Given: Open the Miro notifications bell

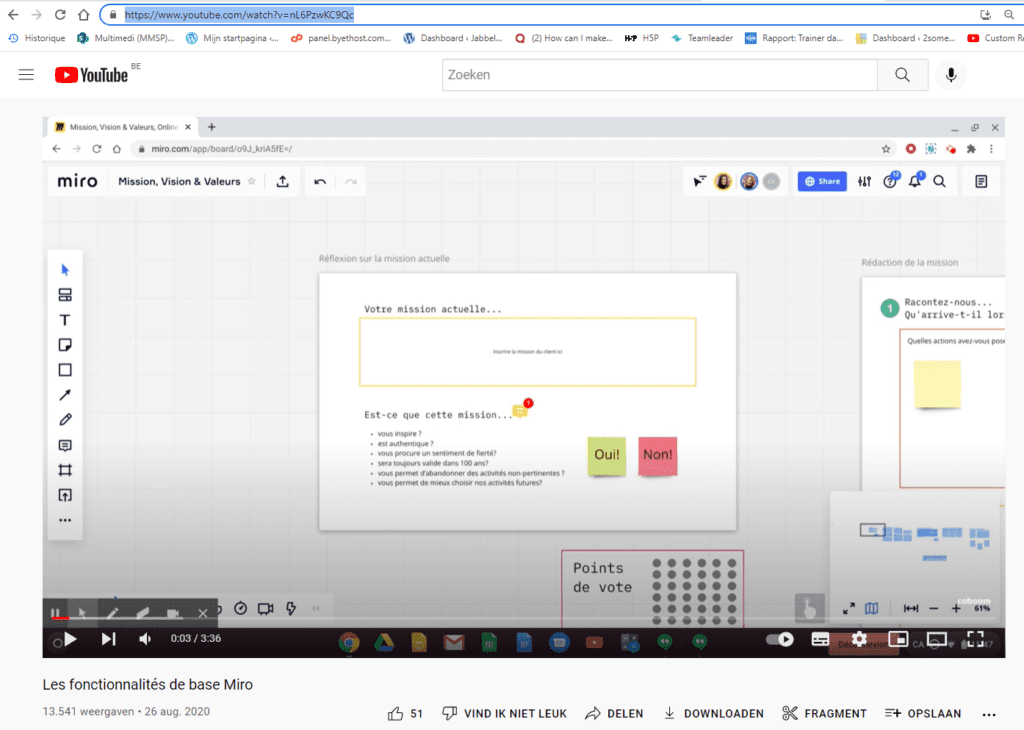Looking at the screenshot, I should pyautogui.click(x=915, y=181).
